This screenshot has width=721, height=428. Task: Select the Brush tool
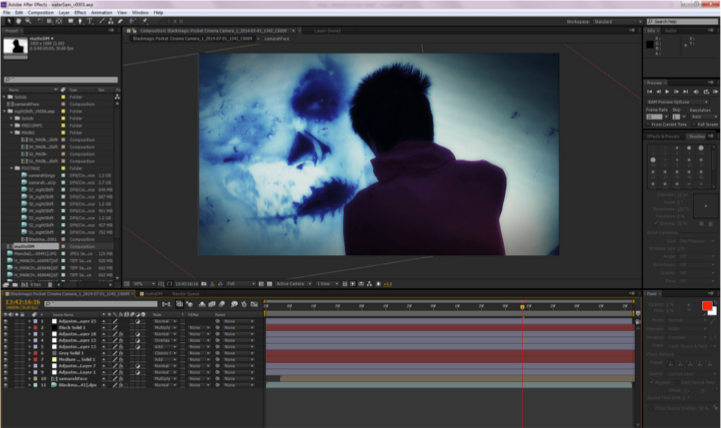pos(102,21)
